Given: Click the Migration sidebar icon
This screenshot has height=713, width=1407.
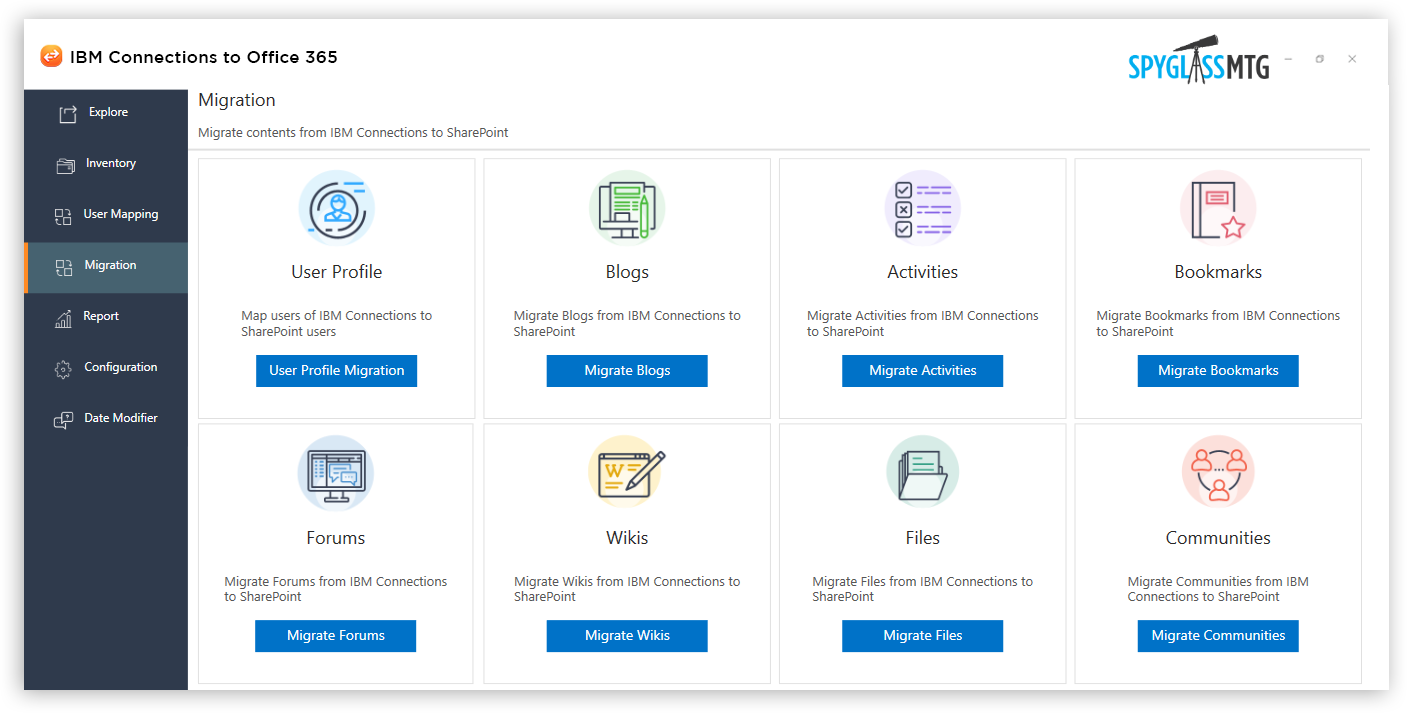Looking at the screenshot, I should point(64,267).
